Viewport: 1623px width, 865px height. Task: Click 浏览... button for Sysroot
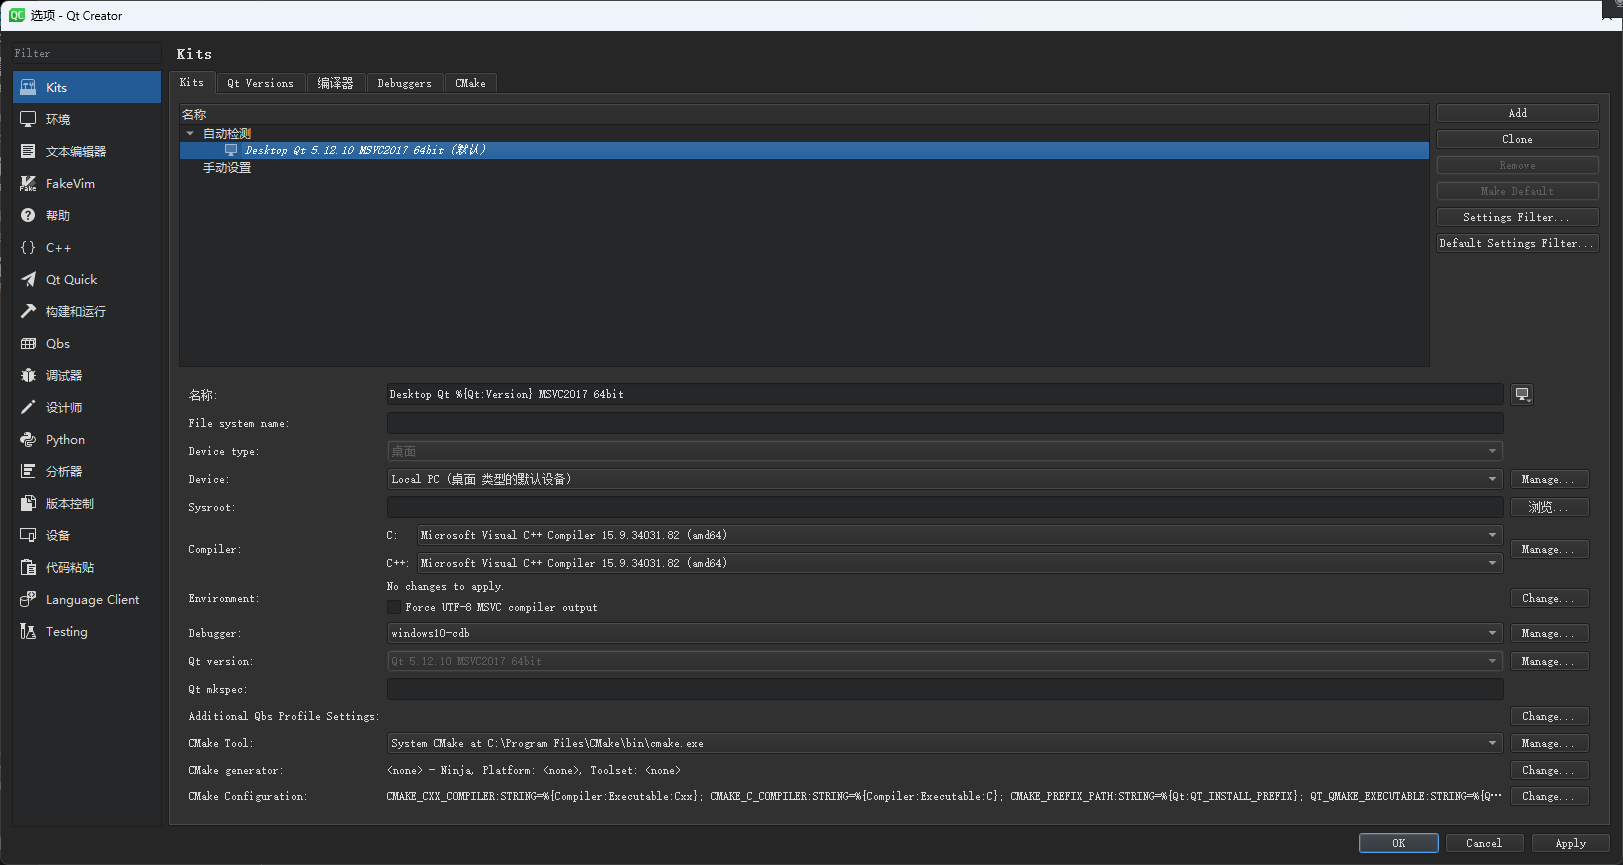pyautogui.click(x=1549, y=507)
